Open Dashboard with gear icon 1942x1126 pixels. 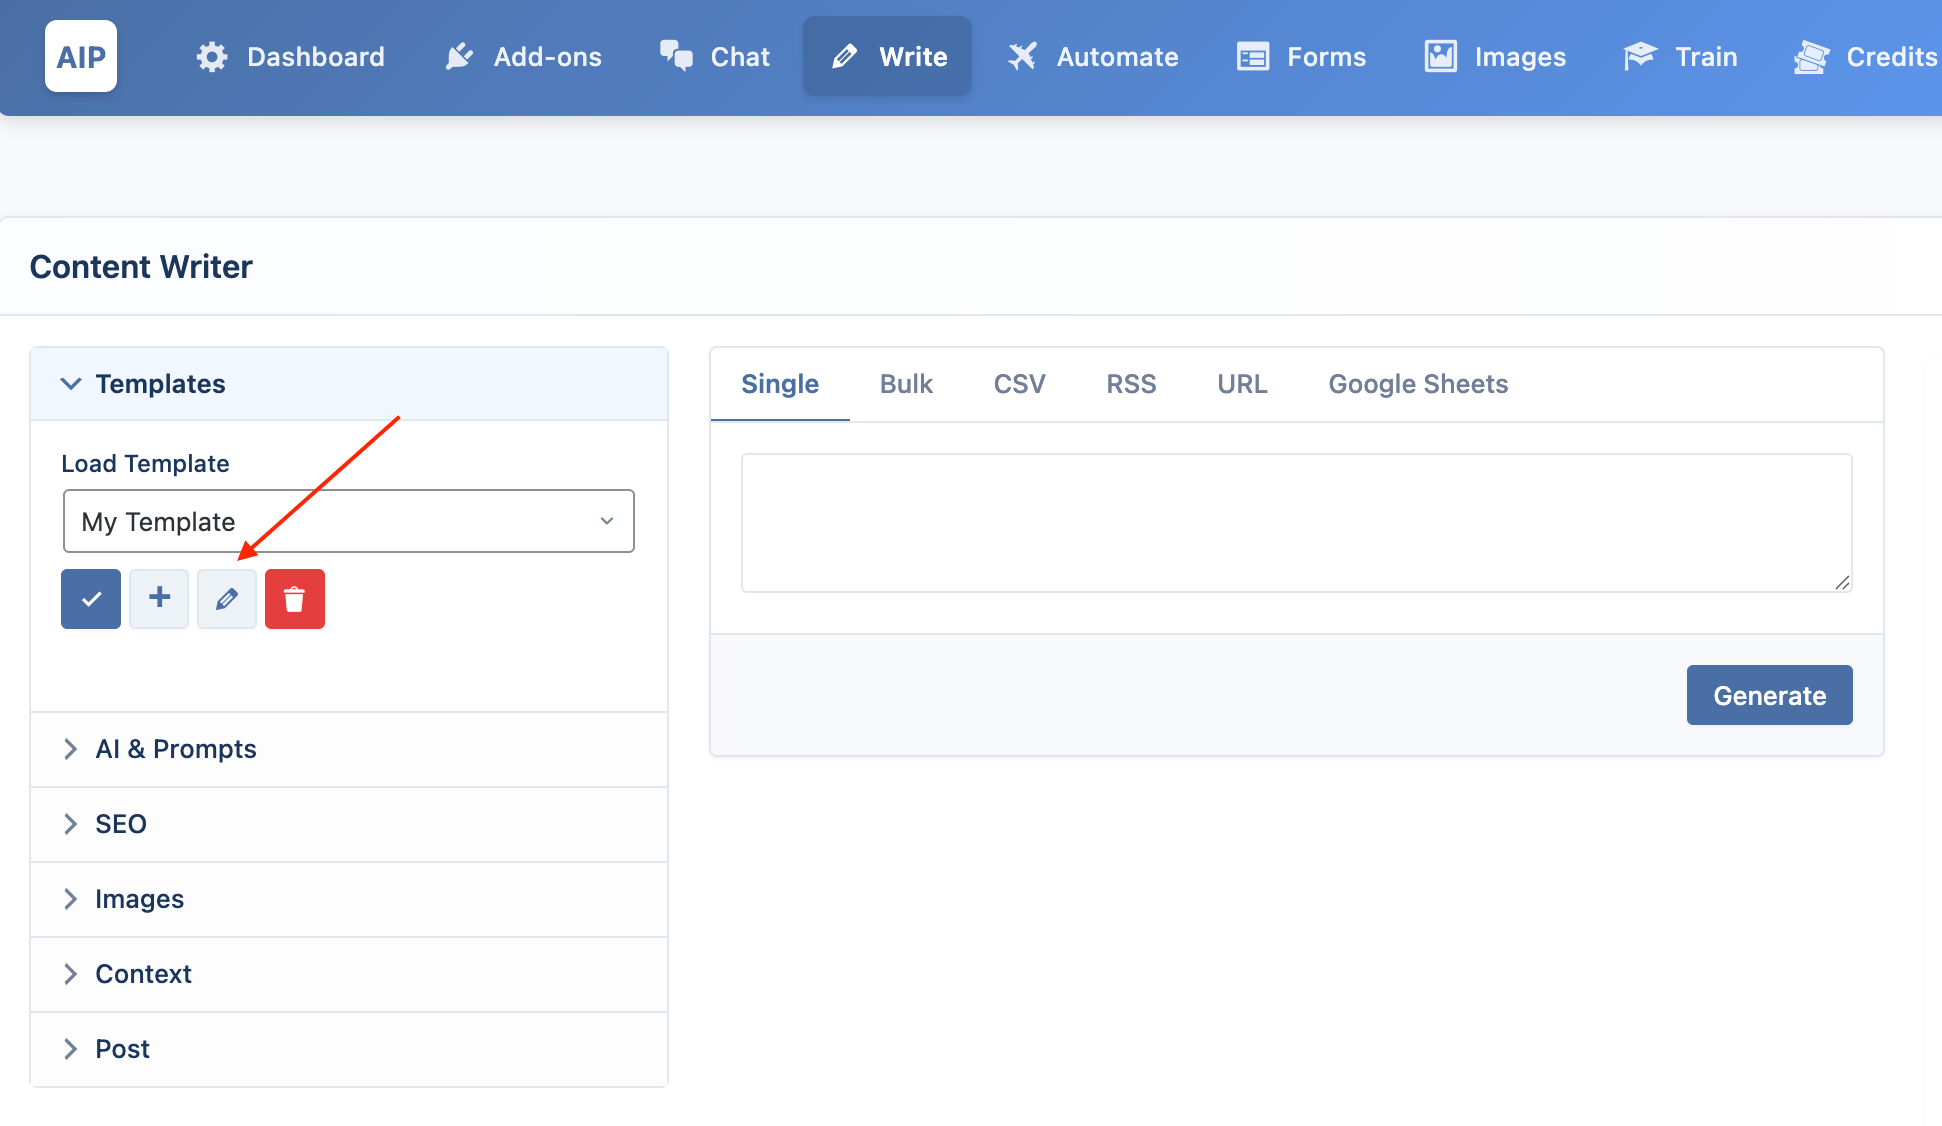pos(290,56)
